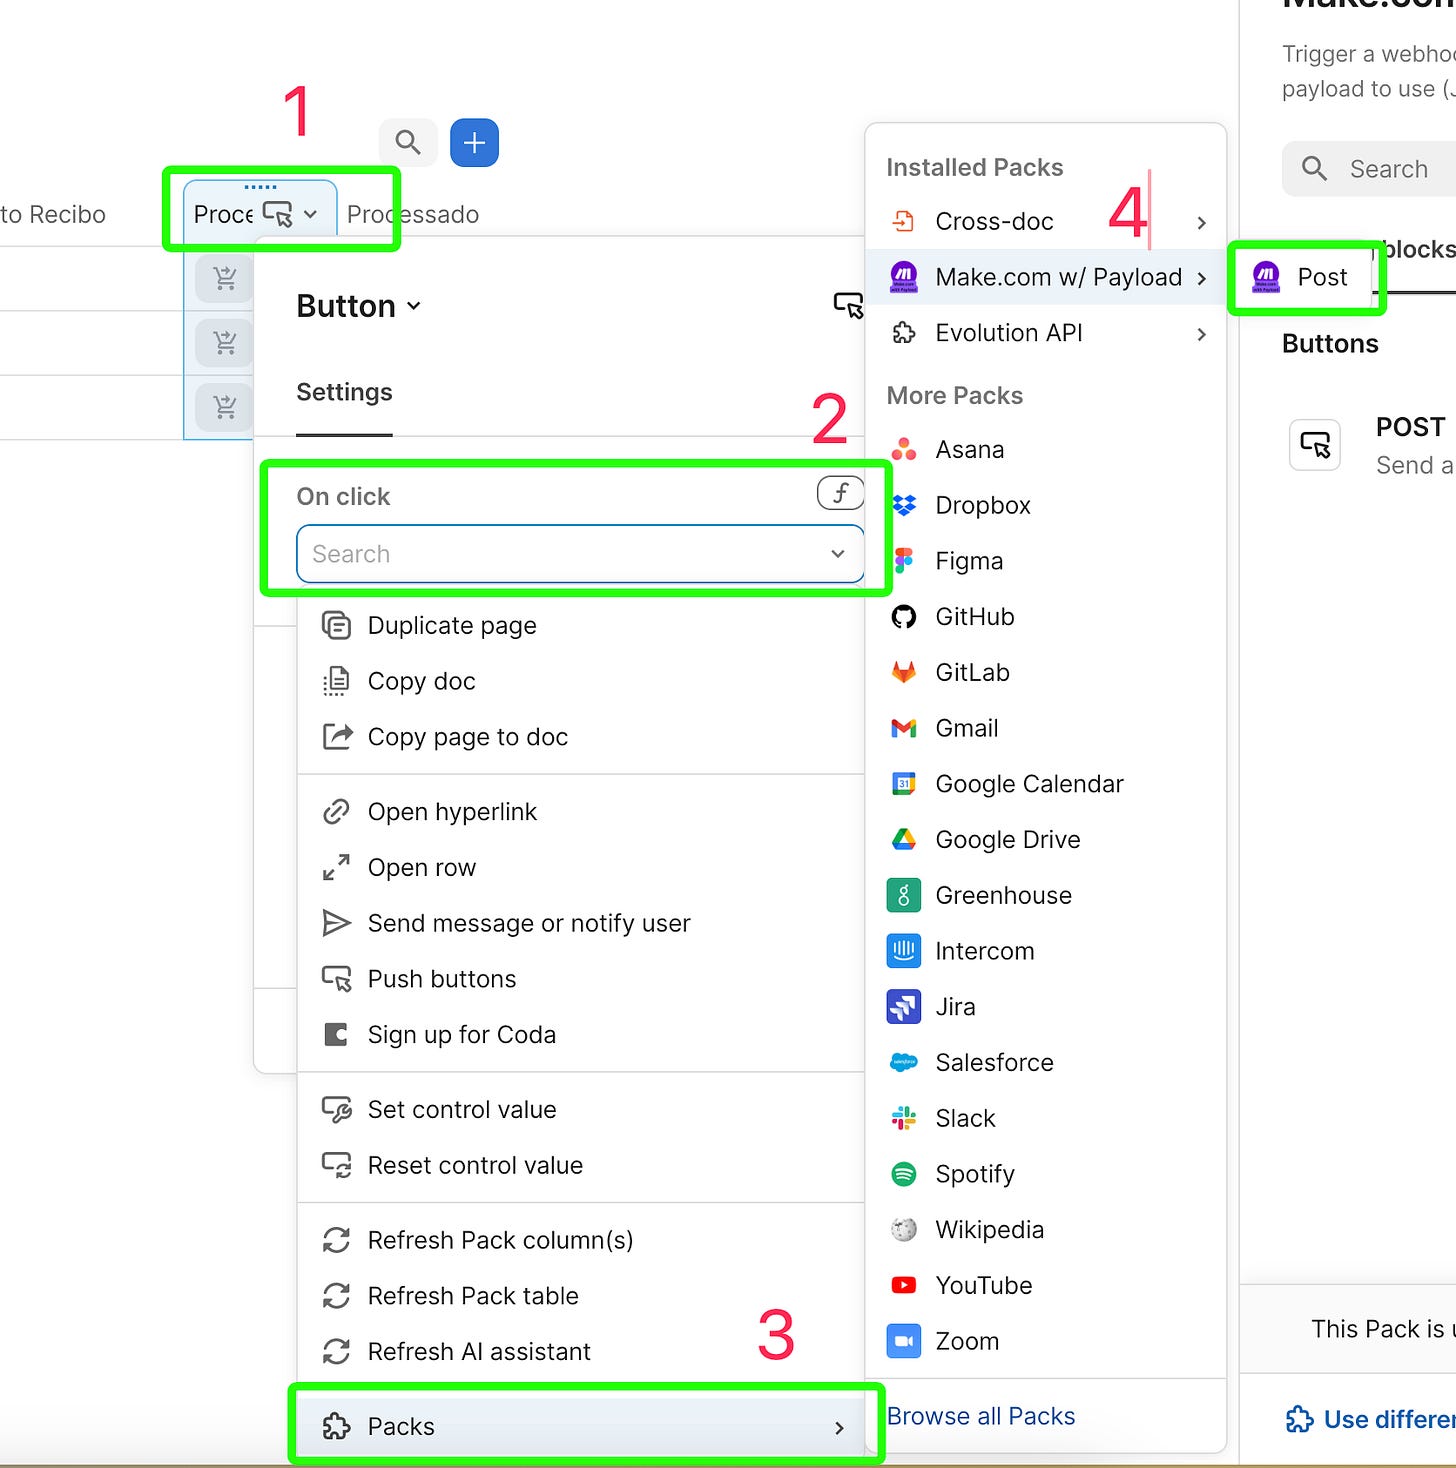The image size is (1456, 1468).
Task: Select the Google Calendar pack
Action: (x=1046, y=784)
